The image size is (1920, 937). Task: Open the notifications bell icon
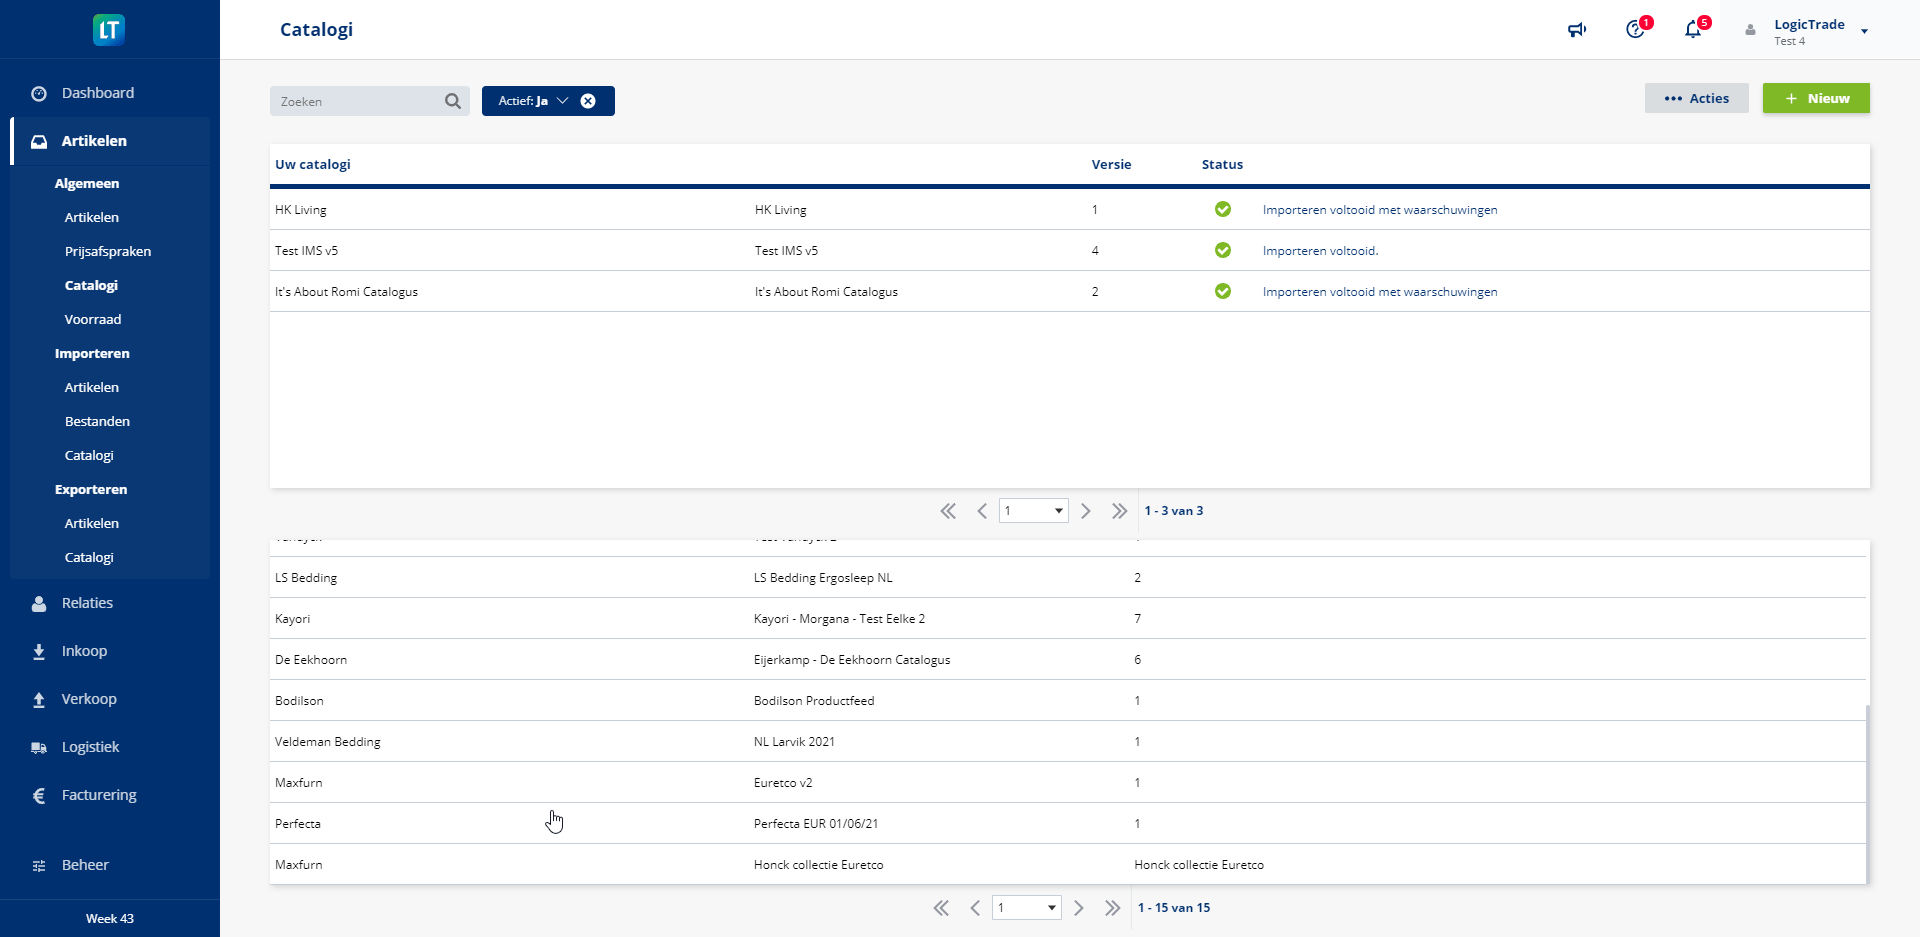tap(1694, 29)
